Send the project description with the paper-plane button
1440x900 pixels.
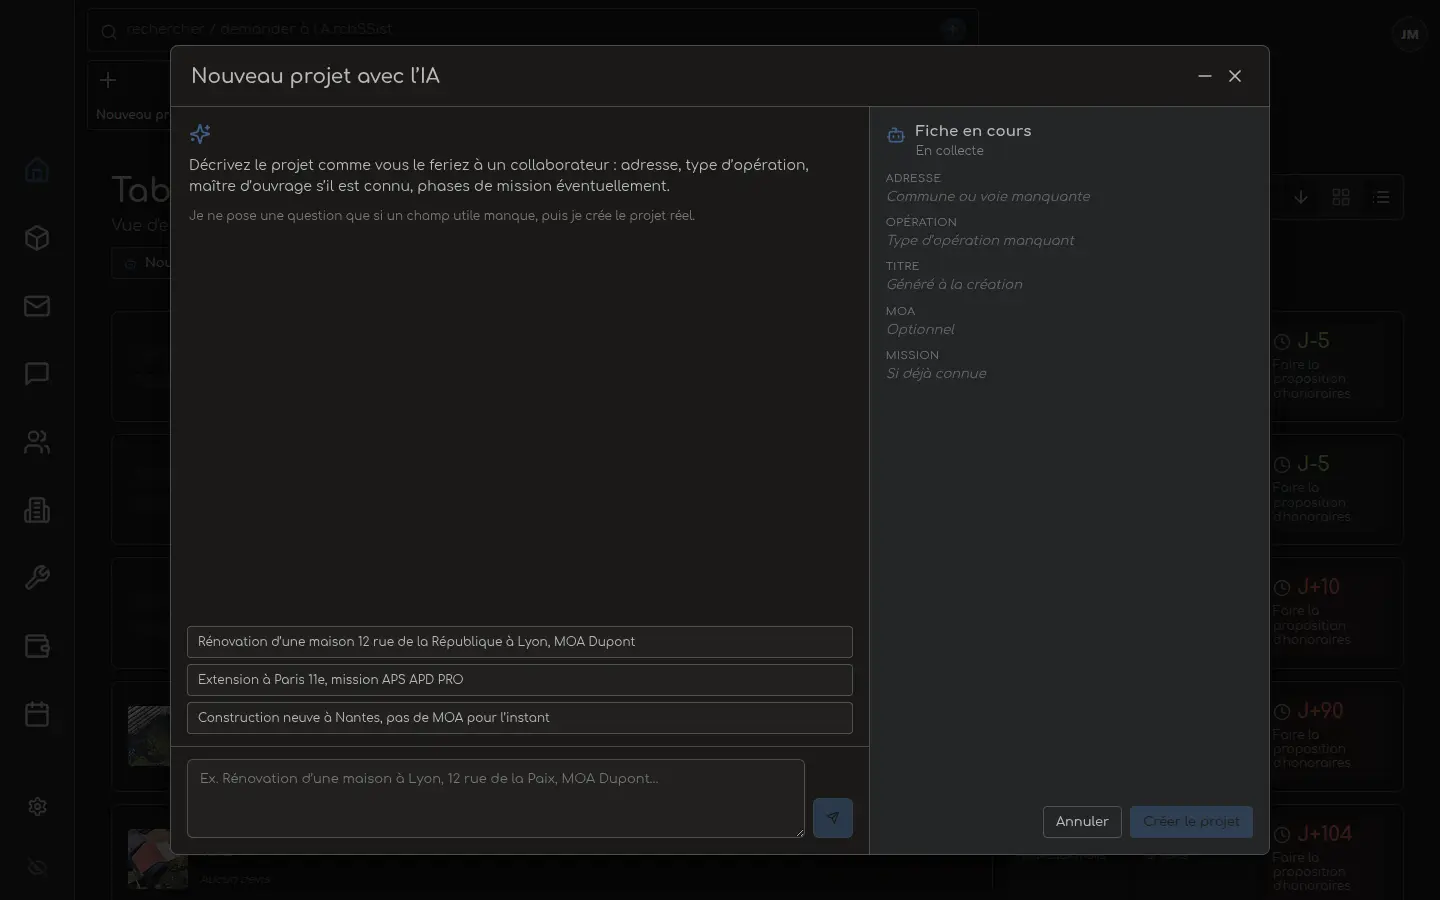click(833, 818)
